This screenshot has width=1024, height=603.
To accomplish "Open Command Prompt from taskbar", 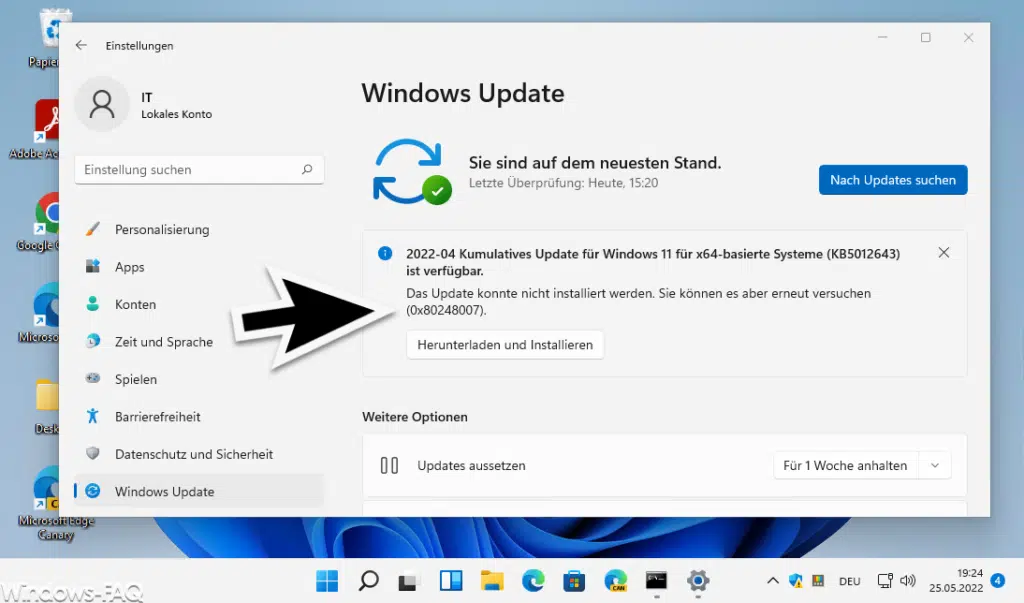I will coord(656,581).
